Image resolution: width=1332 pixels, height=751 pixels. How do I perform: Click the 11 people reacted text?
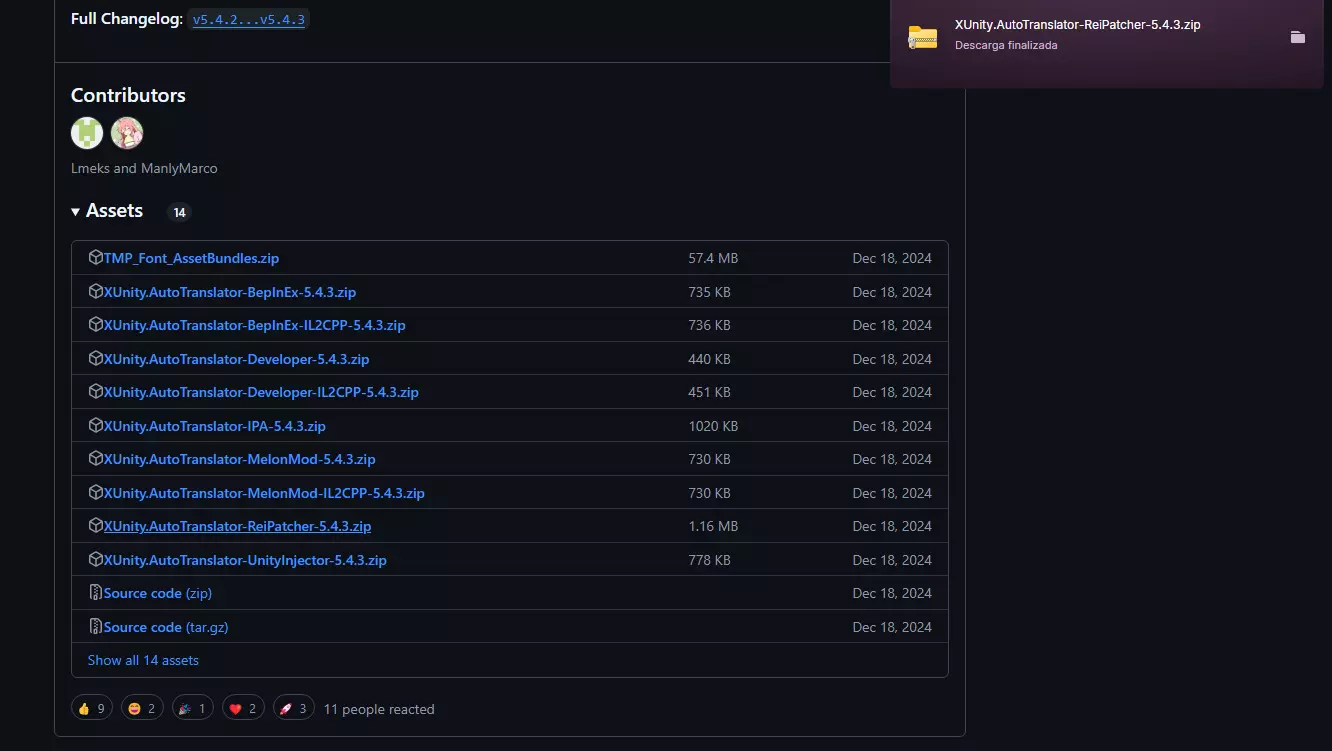click(x=379, y=709)
